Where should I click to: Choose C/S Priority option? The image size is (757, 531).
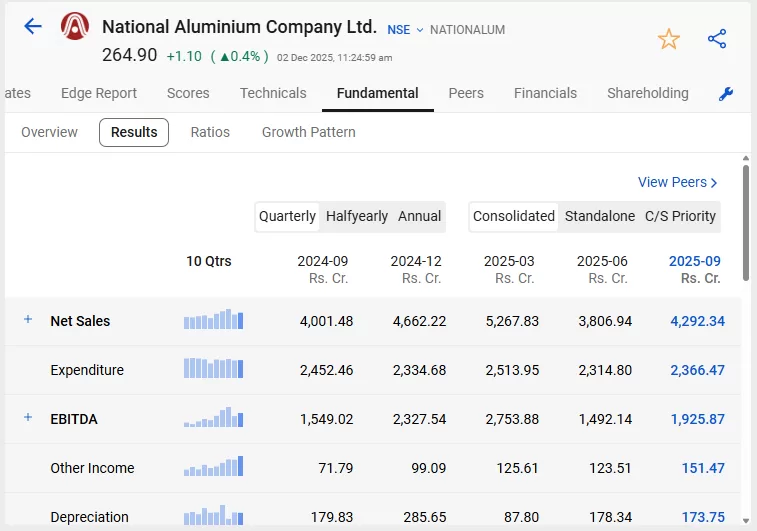(x=680, y=216)
